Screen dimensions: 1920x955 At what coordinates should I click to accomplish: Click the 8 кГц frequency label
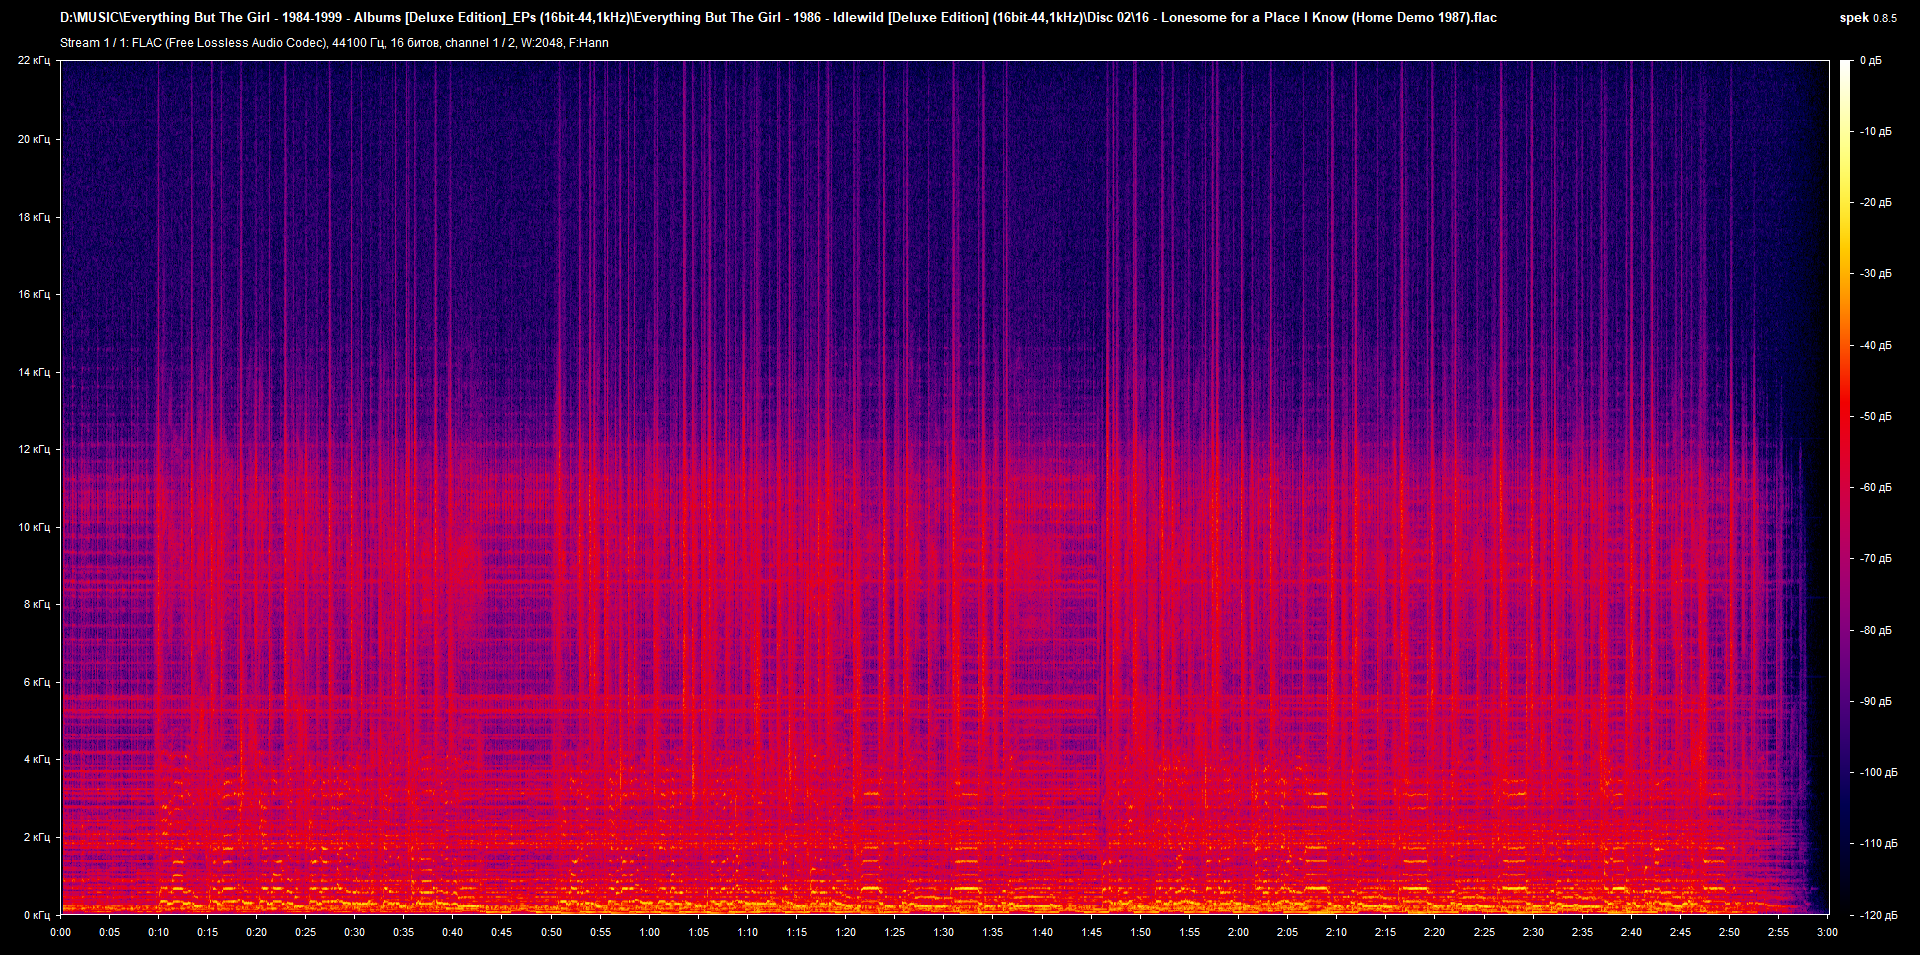(x=37, y=604)
